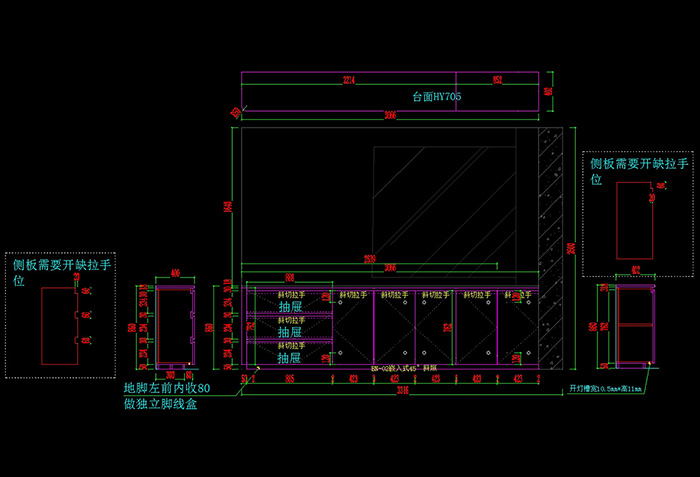Click the bottom 抽屉 drawer label

coord(290,357)
